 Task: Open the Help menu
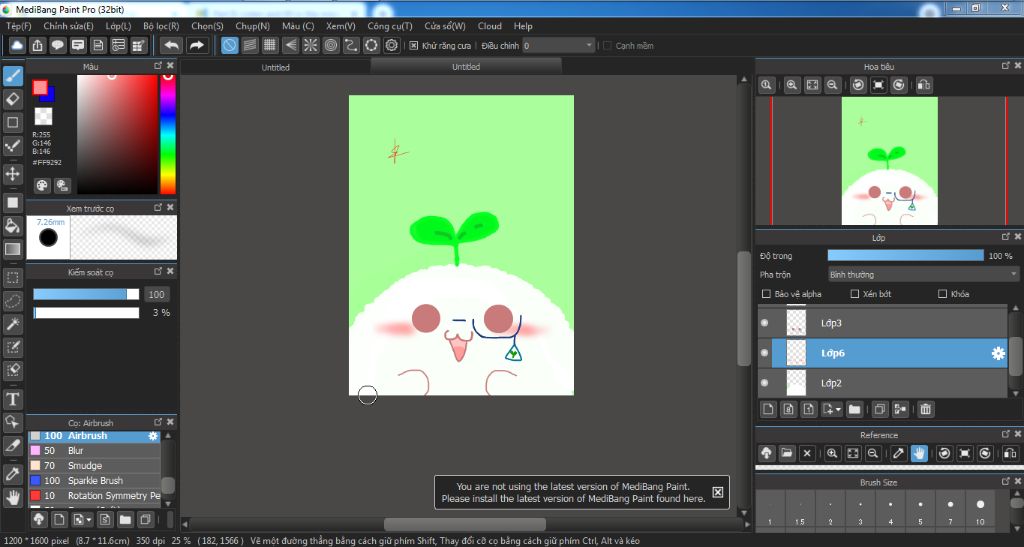[523, 26]
